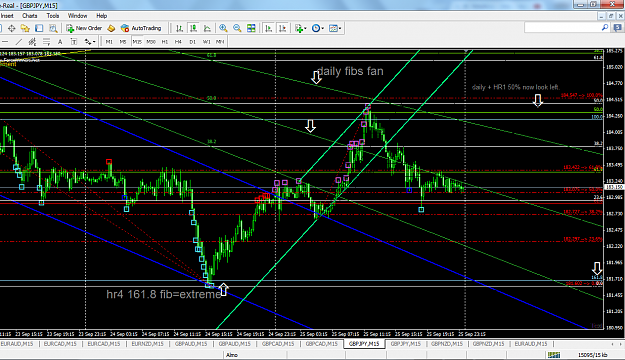Image resolution: width=625 pixels, height=360 pixels.
Task: Select the text label tool
Action: point(74,42)
